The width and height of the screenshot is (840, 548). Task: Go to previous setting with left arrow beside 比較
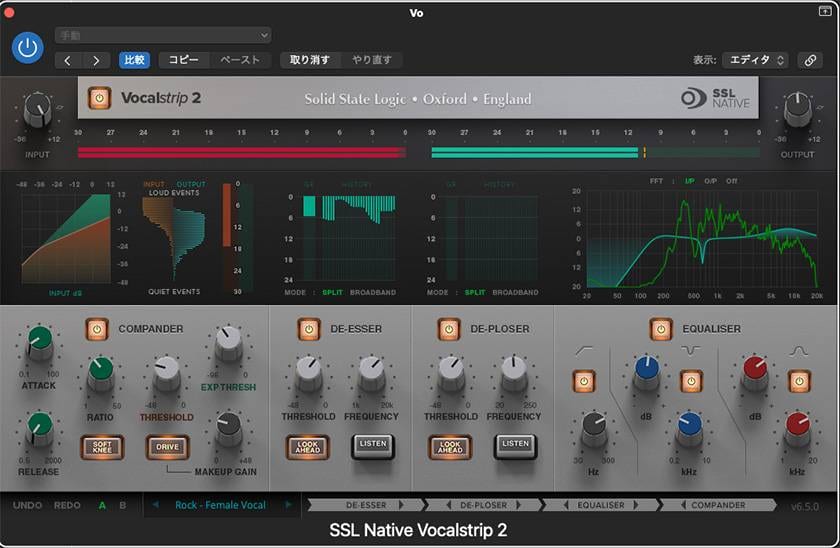pos(68,60)
